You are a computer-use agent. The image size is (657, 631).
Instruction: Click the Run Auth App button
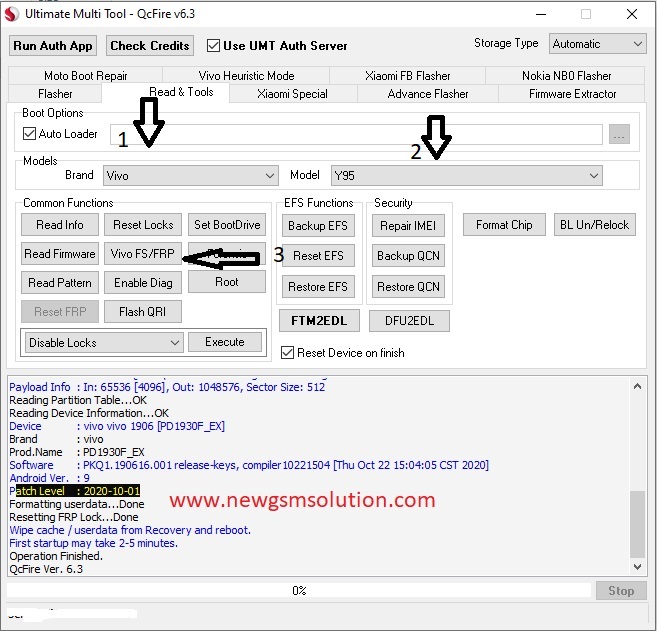coord(53,45)
